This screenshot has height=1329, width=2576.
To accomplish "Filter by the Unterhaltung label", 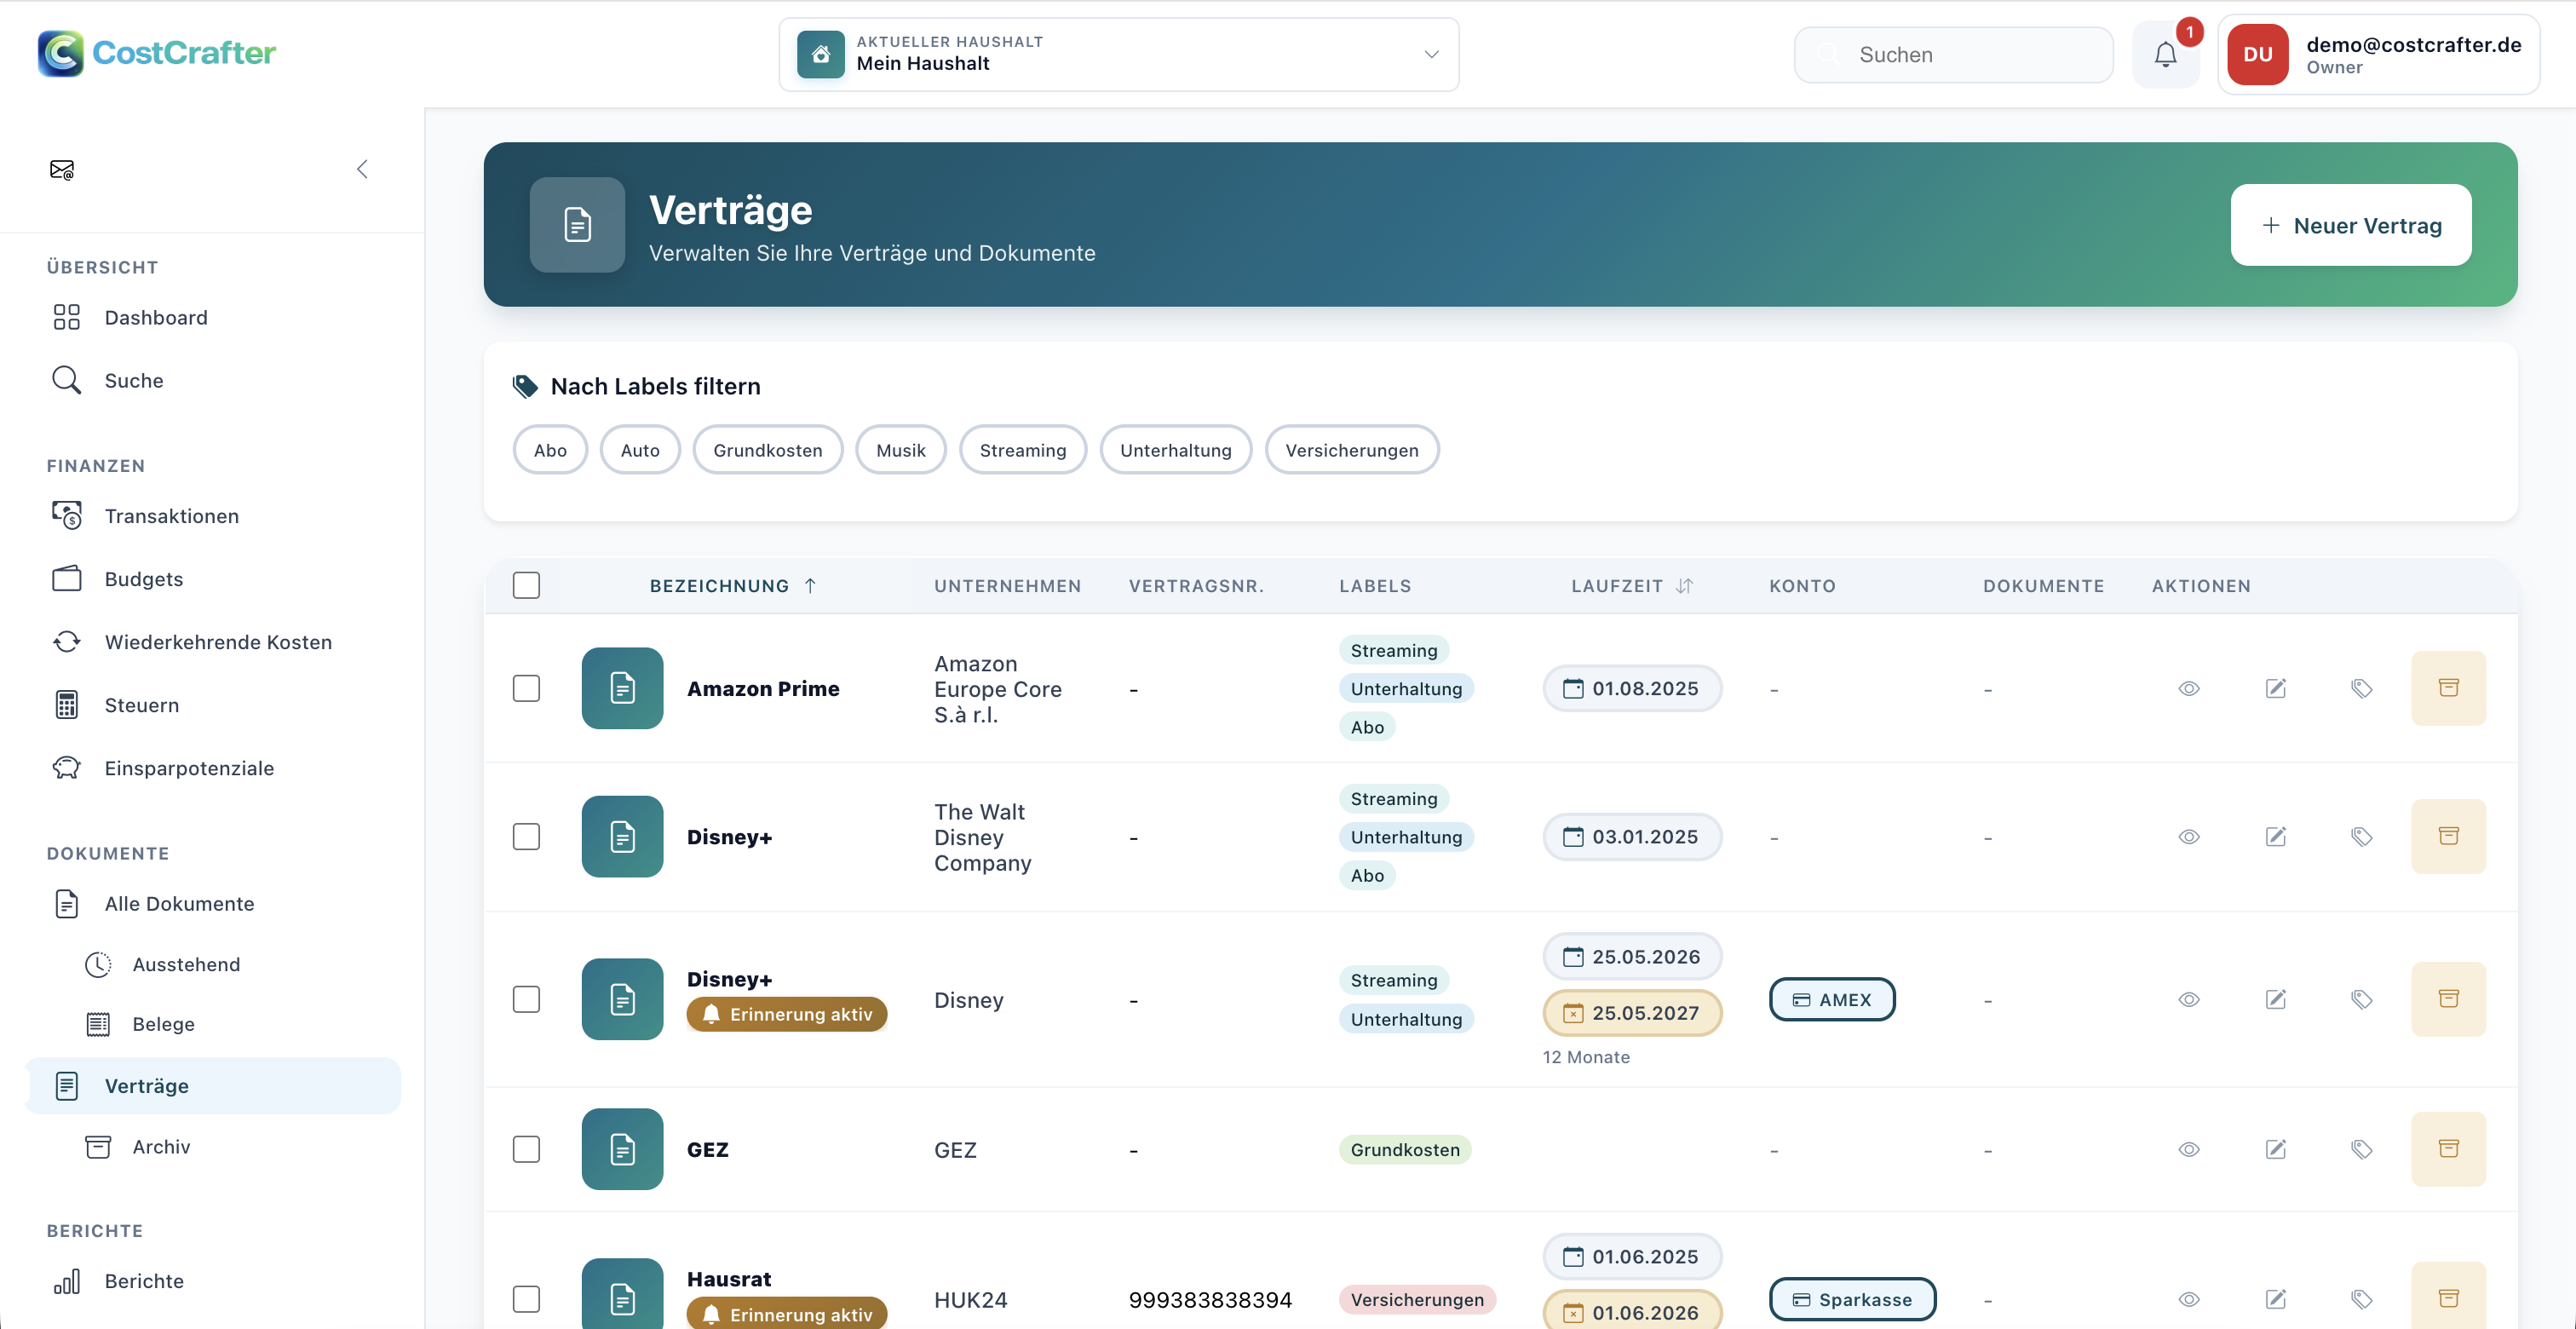I will [1176, 450].
